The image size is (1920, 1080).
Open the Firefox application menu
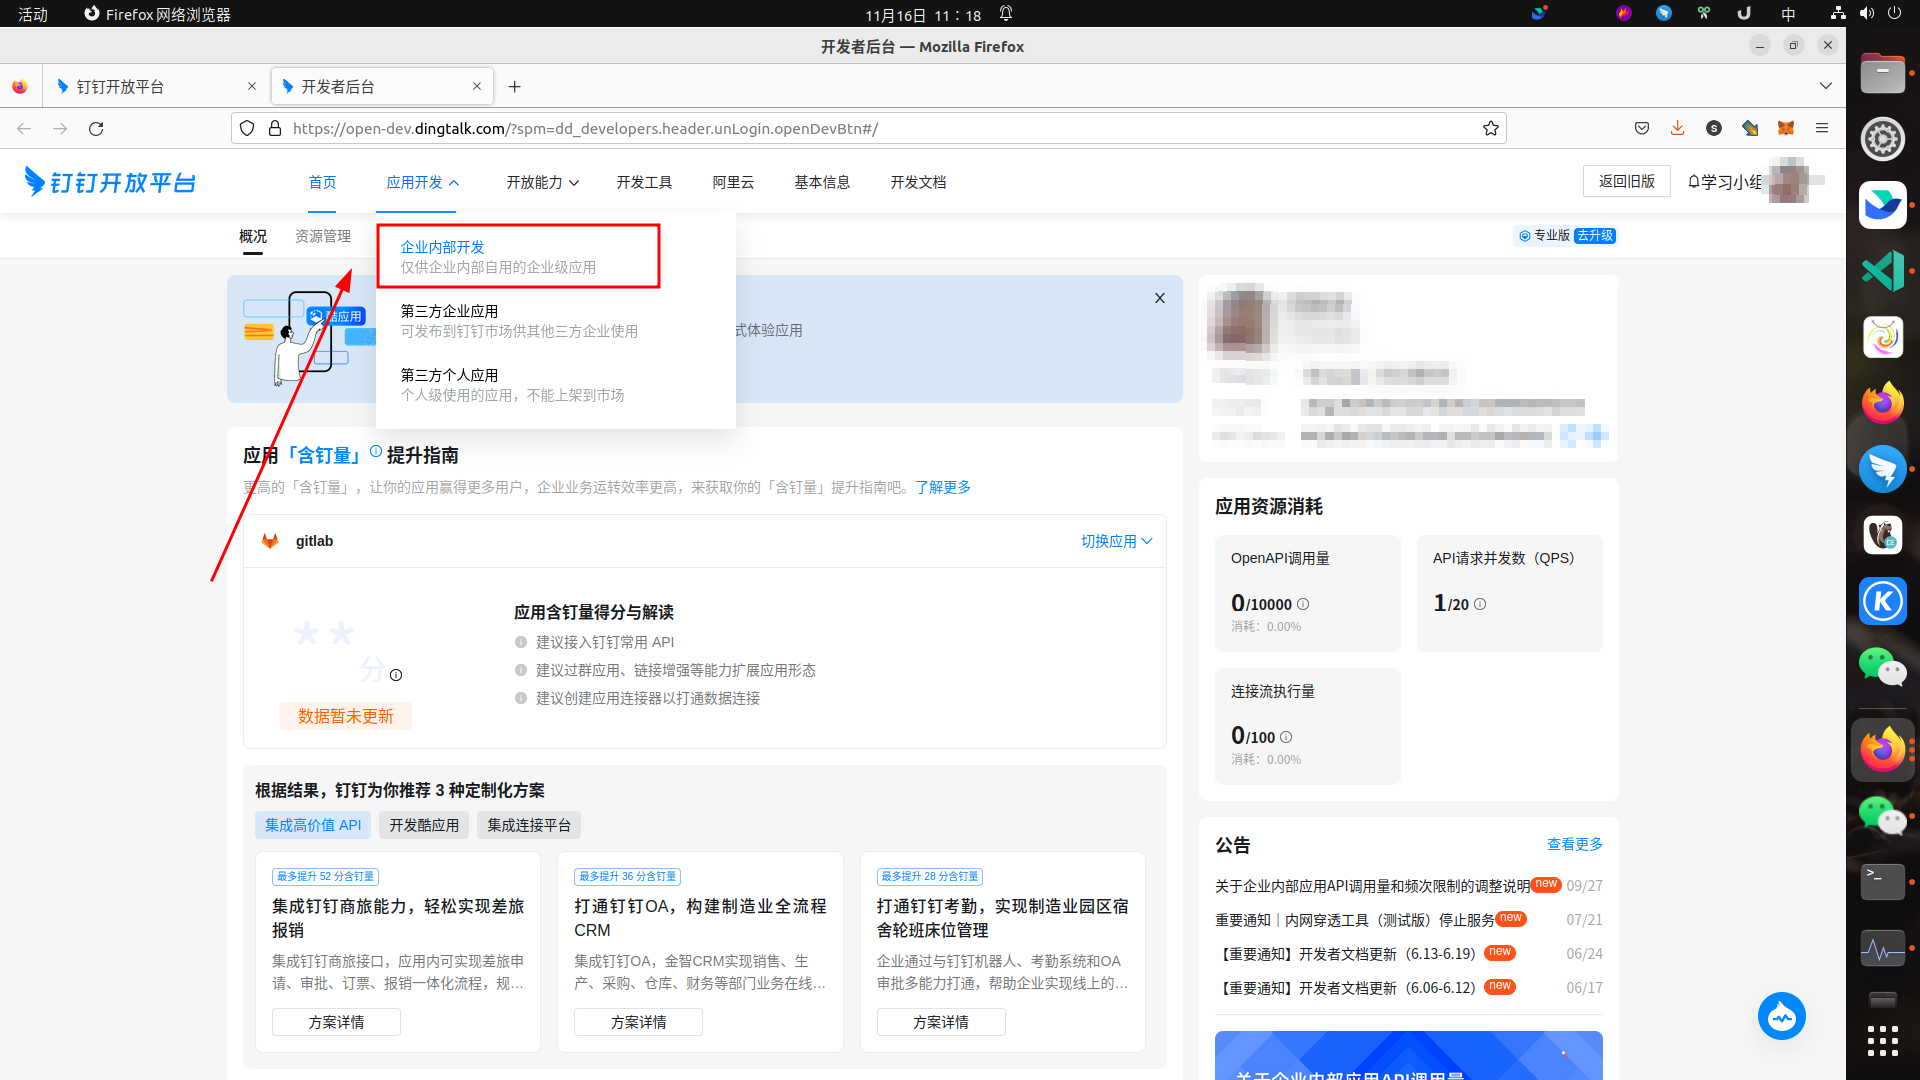(1822, 128)
